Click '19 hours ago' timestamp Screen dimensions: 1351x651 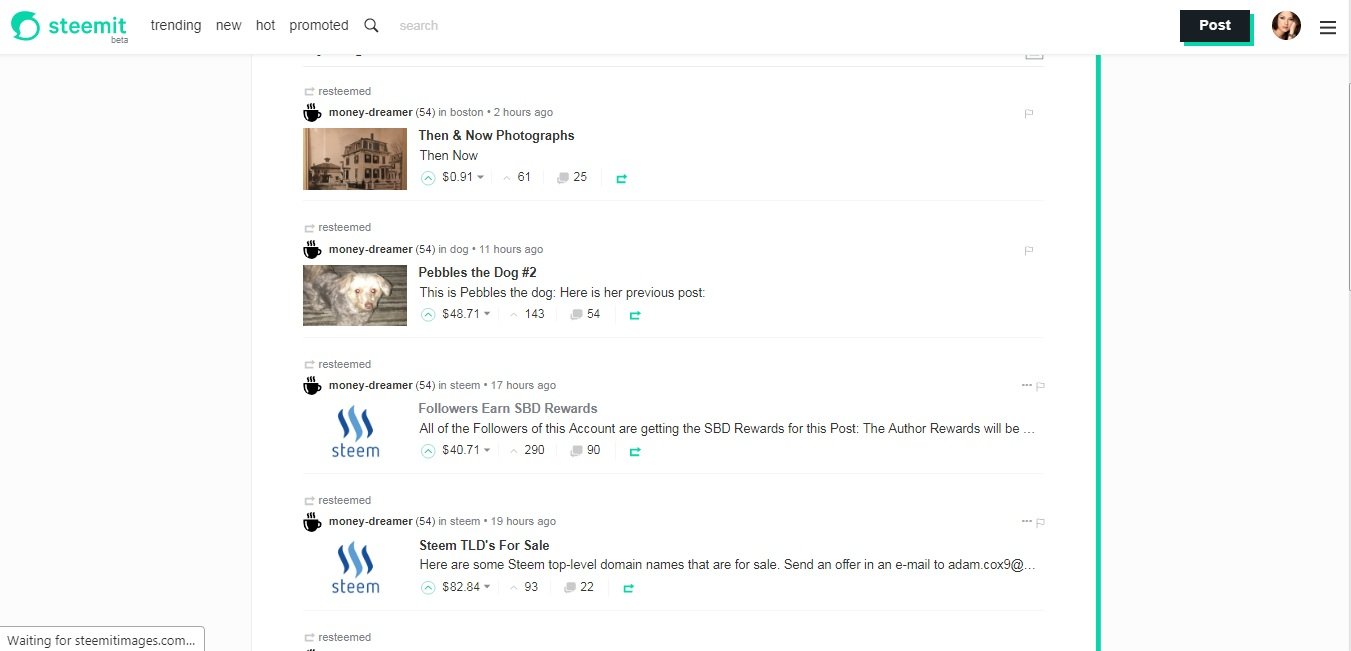coord(523,521)
